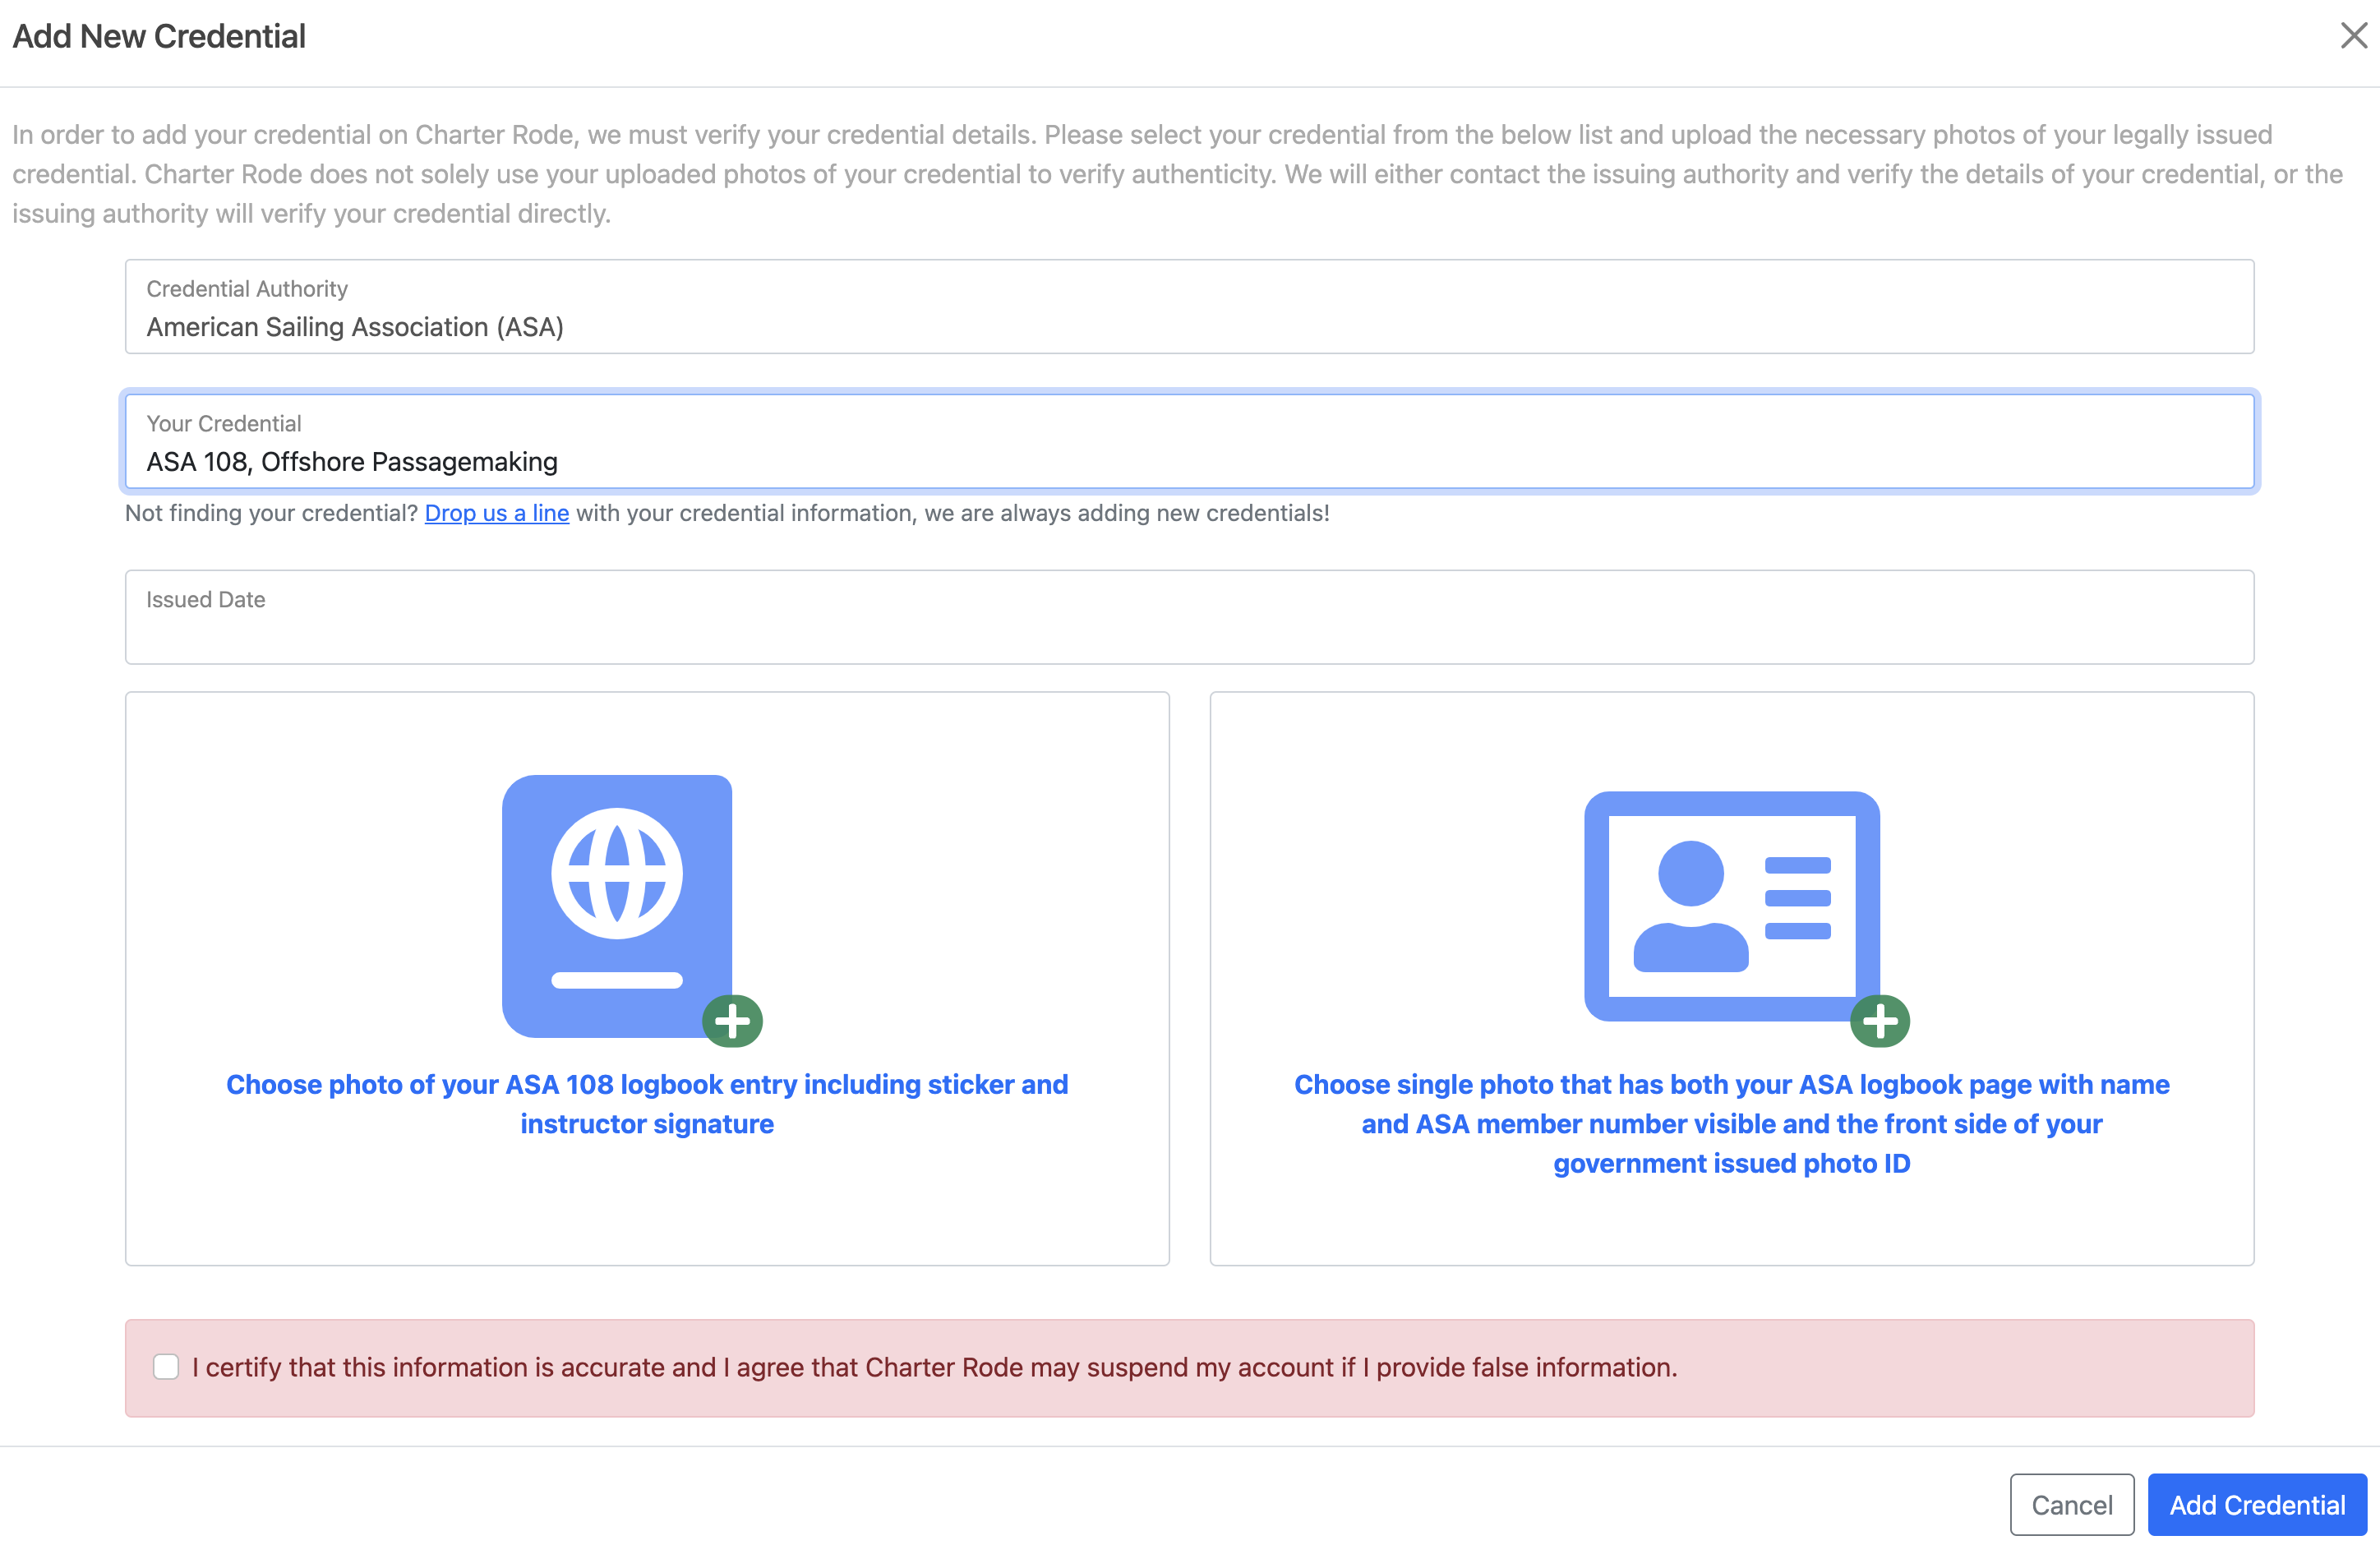Click the 'Add New Credential' dialog title
This screenshot has width=2380, height=1545.
[x=159, y=36]
